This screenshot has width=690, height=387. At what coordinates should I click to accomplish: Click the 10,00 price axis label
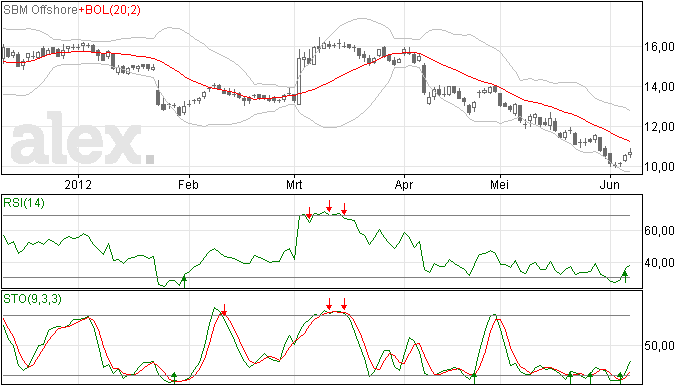point(659,166)
